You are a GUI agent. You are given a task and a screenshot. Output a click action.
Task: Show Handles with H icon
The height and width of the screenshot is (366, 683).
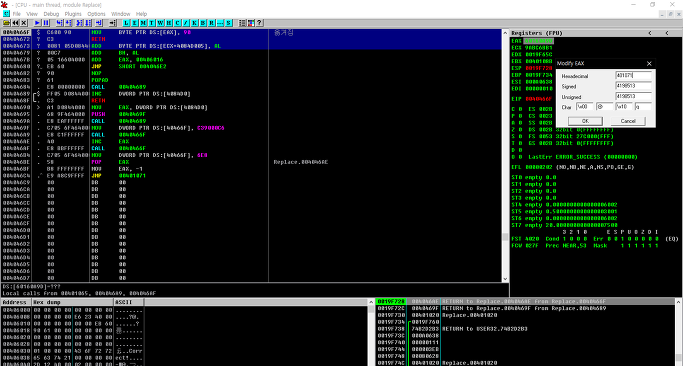point(169,23)
